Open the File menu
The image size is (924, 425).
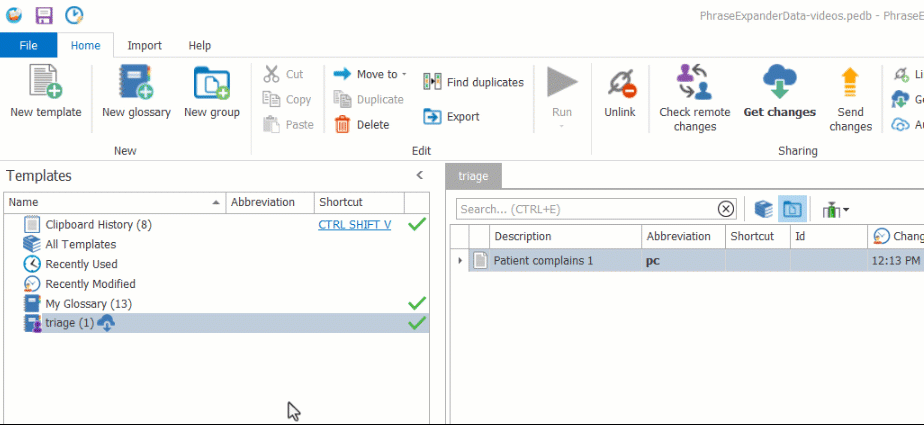pos(28,45)
